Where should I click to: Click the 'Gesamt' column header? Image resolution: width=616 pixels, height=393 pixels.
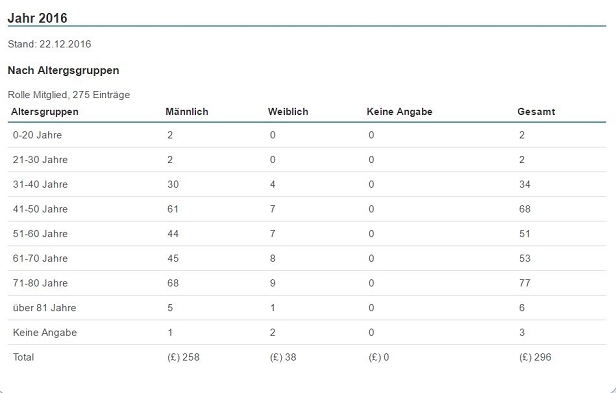(x=536, y=112)
